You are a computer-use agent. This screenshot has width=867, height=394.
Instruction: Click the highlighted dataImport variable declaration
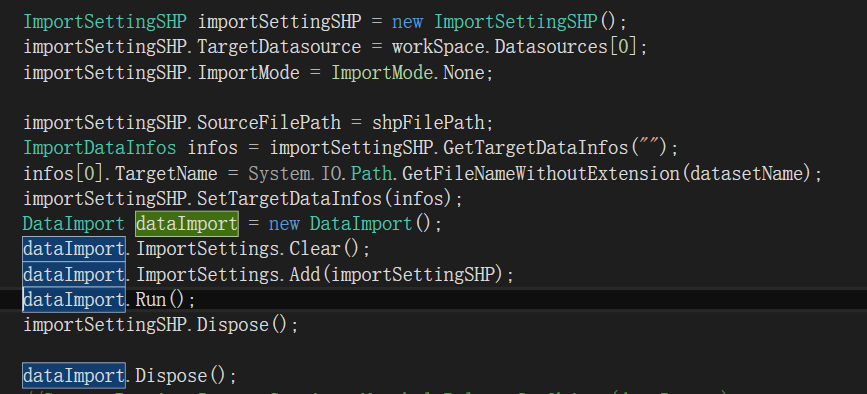[187, 224]
